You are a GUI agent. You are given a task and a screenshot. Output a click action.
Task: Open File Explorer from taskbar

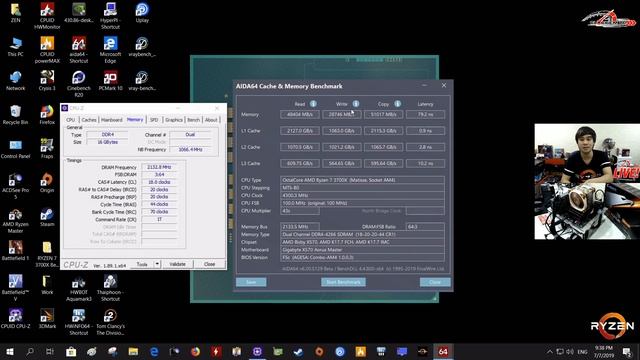pos(133,351)
